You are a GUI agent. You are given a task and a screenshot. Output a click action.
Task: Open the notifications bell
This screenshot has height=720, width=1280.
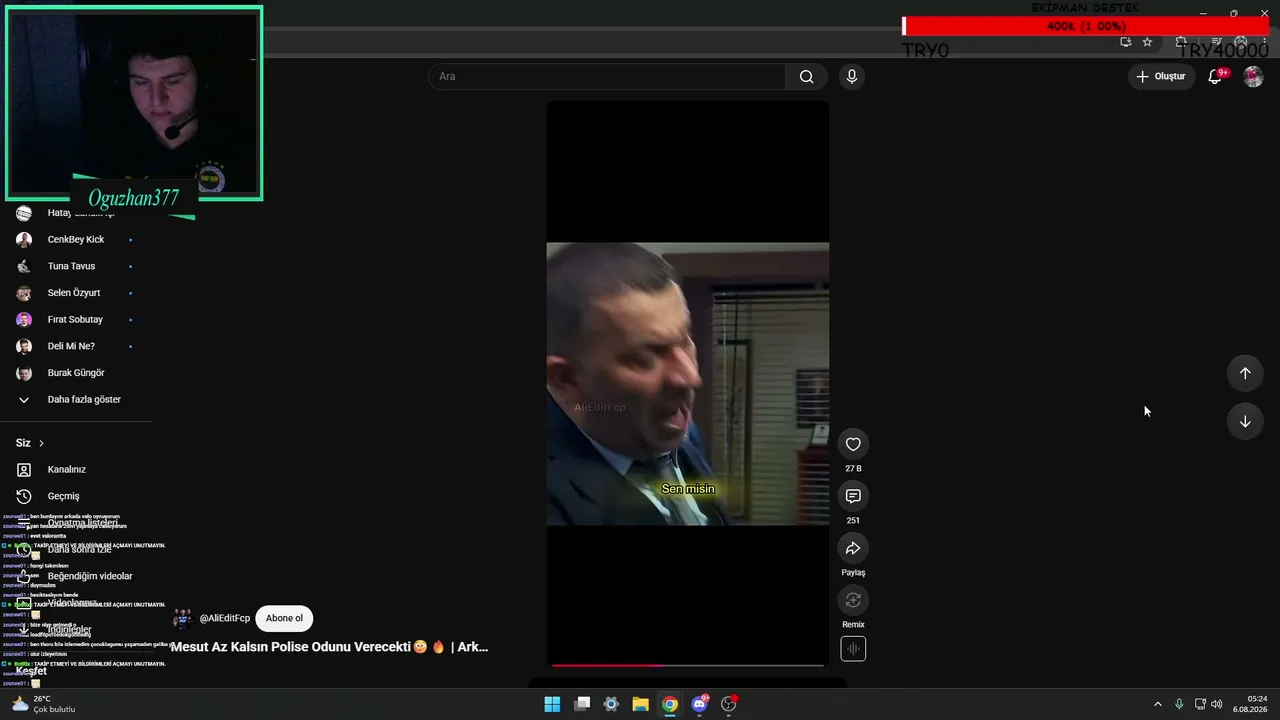[x=1215, y=77]
